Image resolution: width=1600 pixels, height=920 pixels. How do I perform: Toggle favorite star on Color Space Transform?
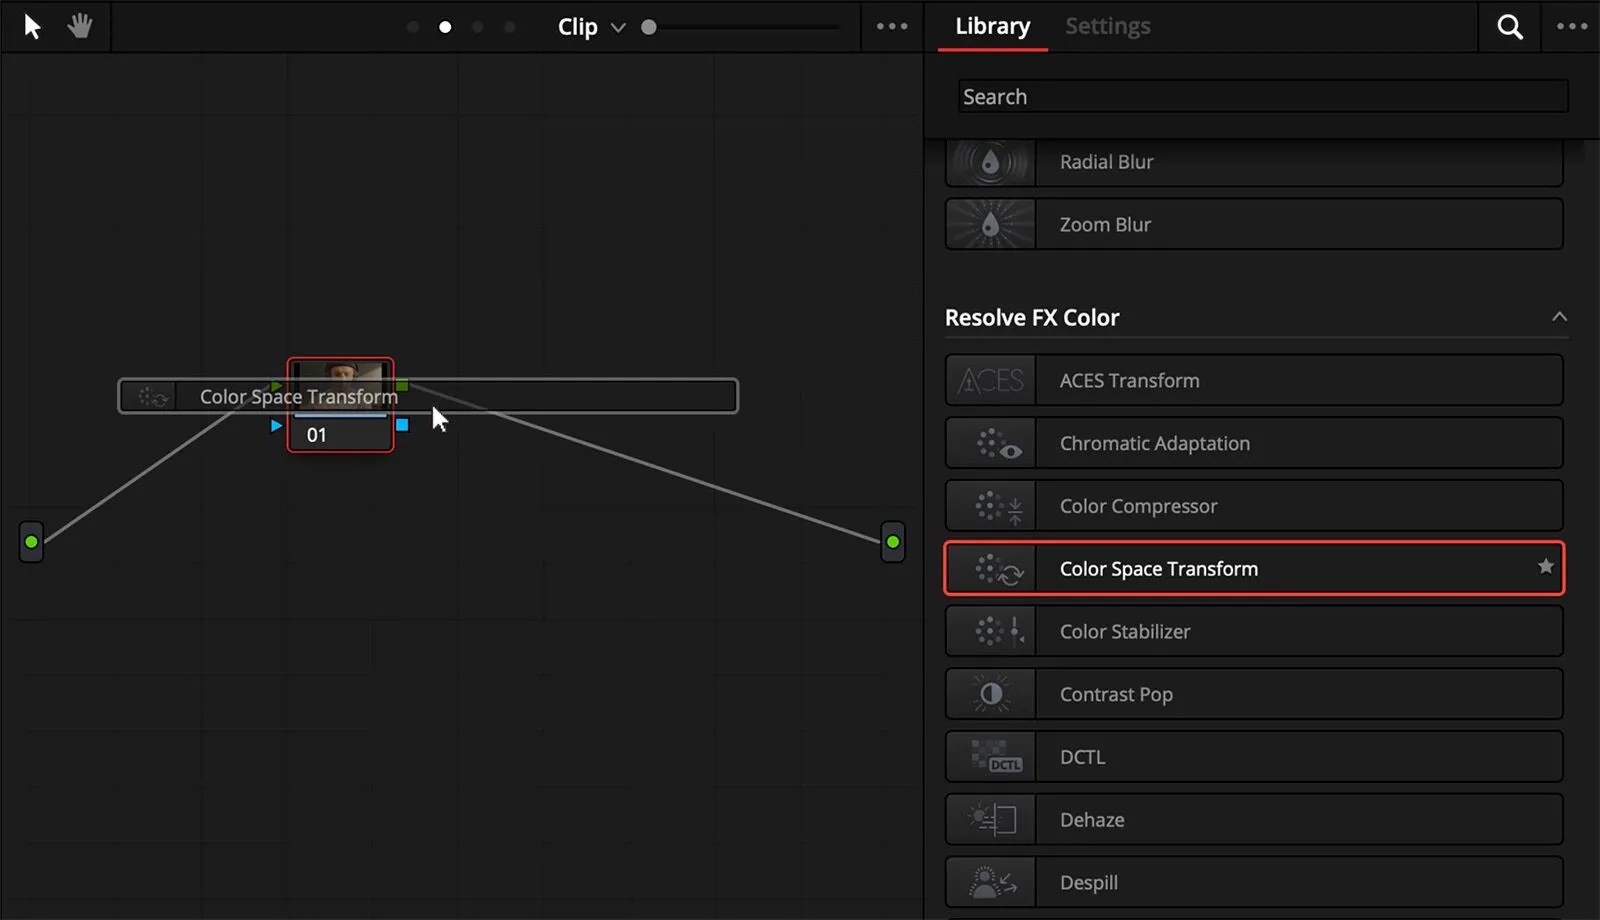[x=1545, y=567]
